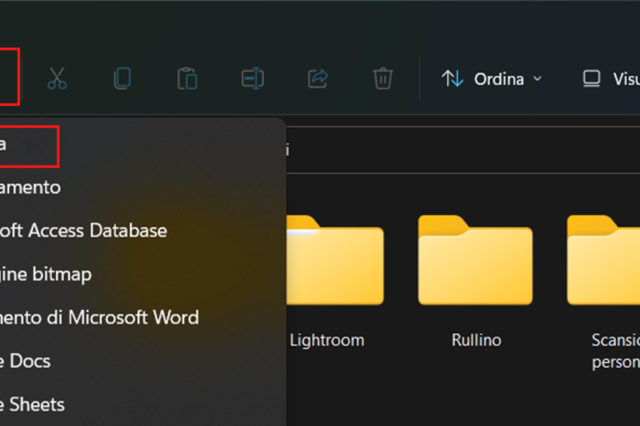
Task: Click the Rename icon
Action: 252,79
